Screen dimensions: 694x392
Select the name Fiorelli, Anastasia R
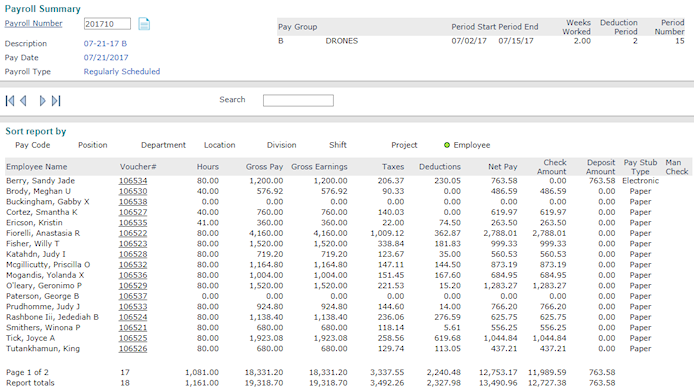tap(43, 233)
